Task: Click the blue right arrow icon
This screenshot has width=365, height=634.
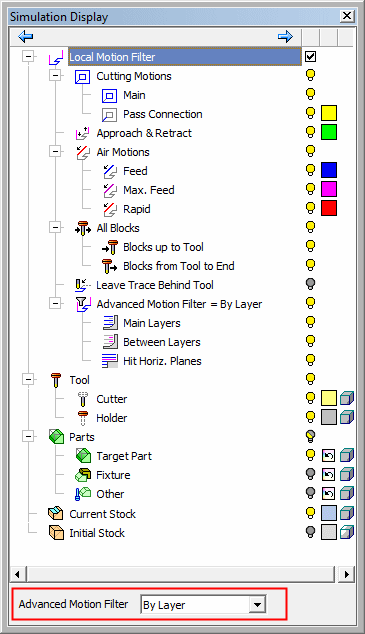Action: (x=285, y=37)
